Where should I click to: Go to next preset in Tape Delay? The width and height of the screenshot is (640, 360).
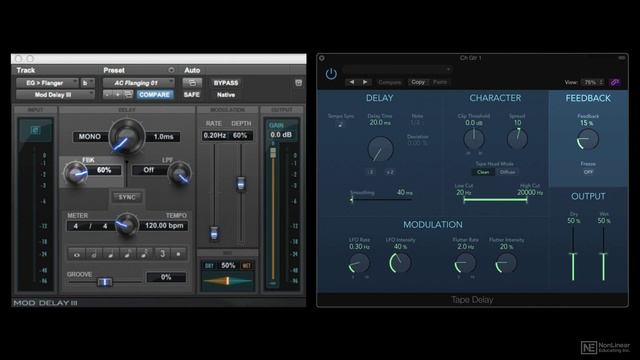[x=365, y=82]
